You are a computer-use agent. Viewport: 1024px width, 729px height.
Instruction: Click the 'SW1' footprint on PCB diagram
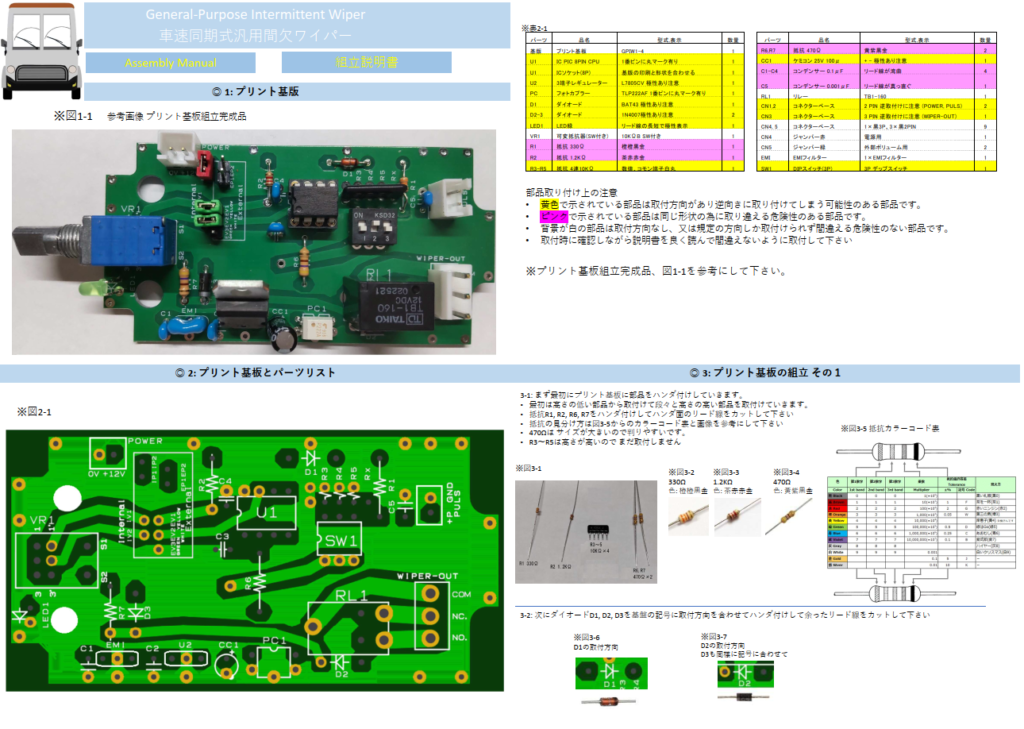pyautogui.click(x=339, y=540)
